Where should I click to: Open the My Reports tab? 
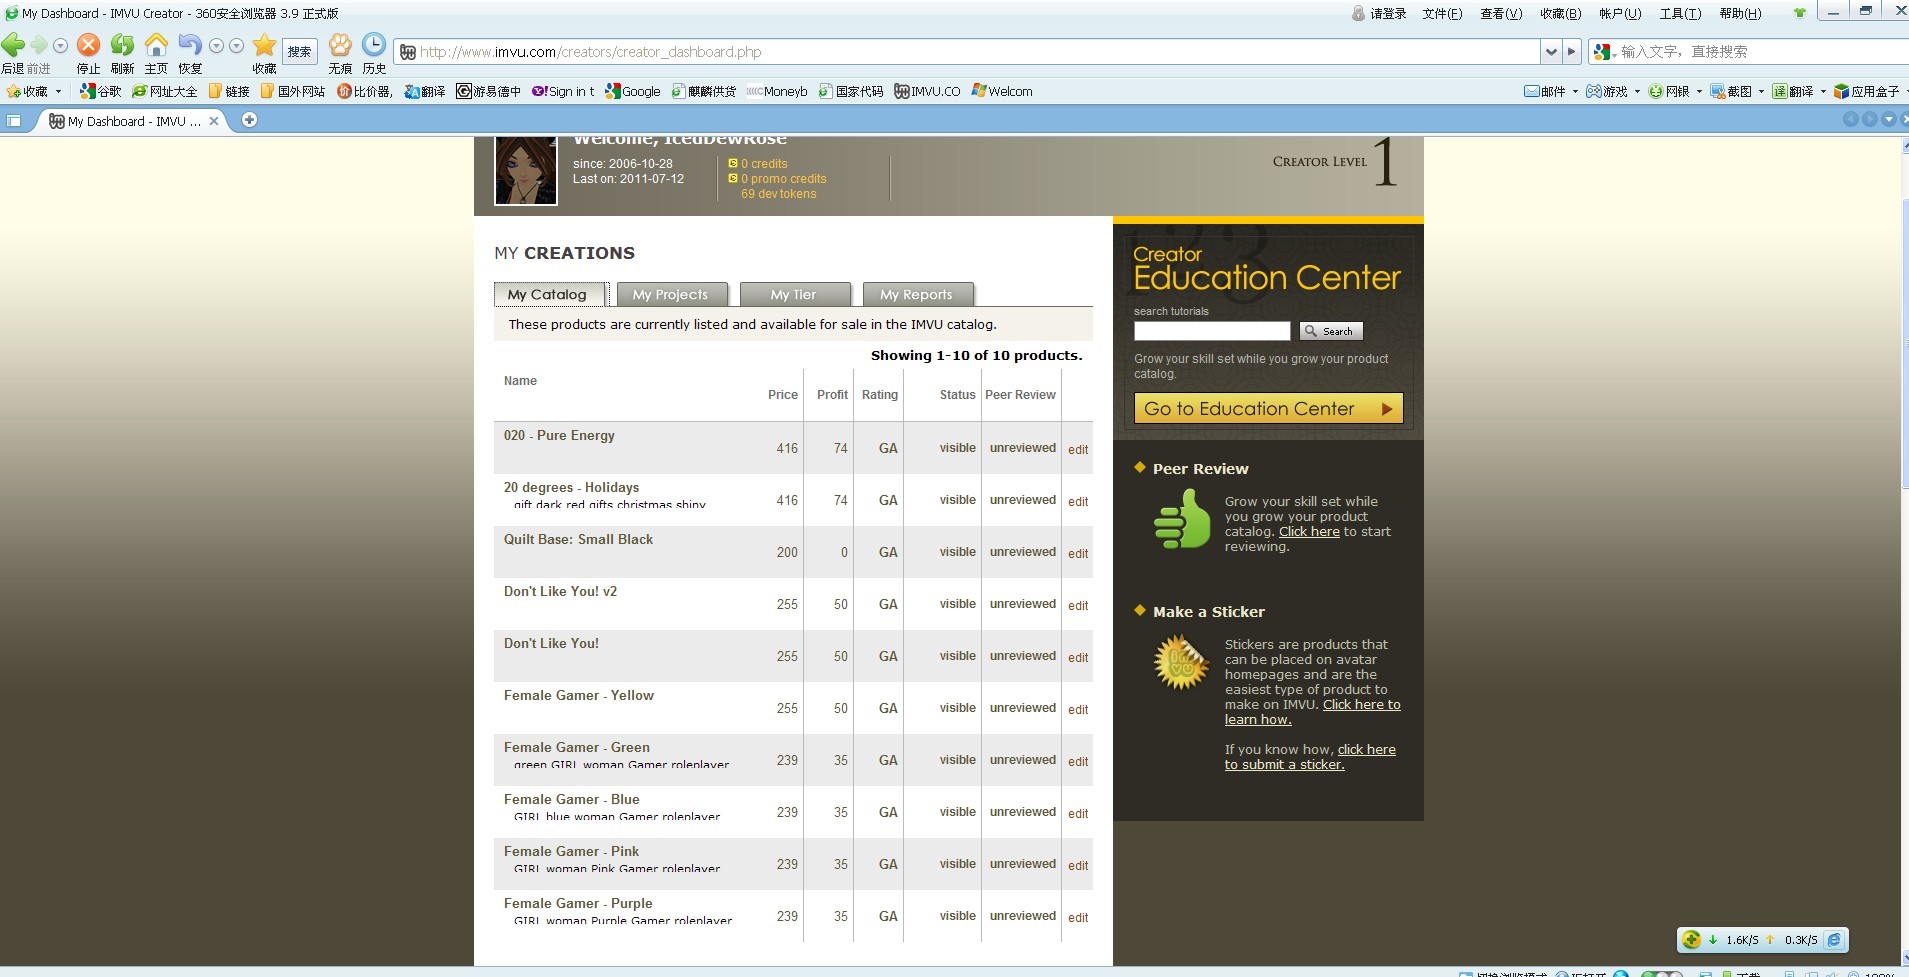pos(916,294)
